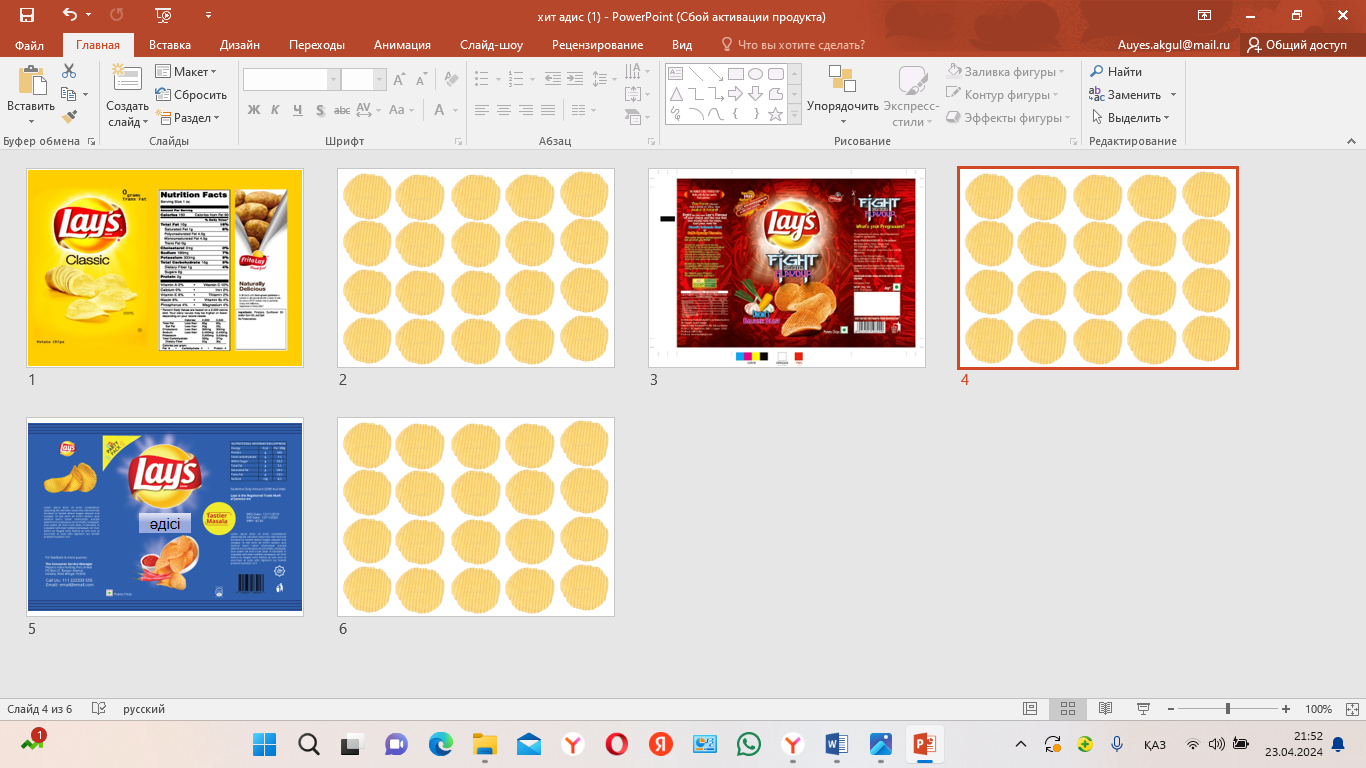The width and height of the screenshot is (1366, 768).
Task: Clear all formatting with the eraser icon
Action: click(x=450, y=79)
